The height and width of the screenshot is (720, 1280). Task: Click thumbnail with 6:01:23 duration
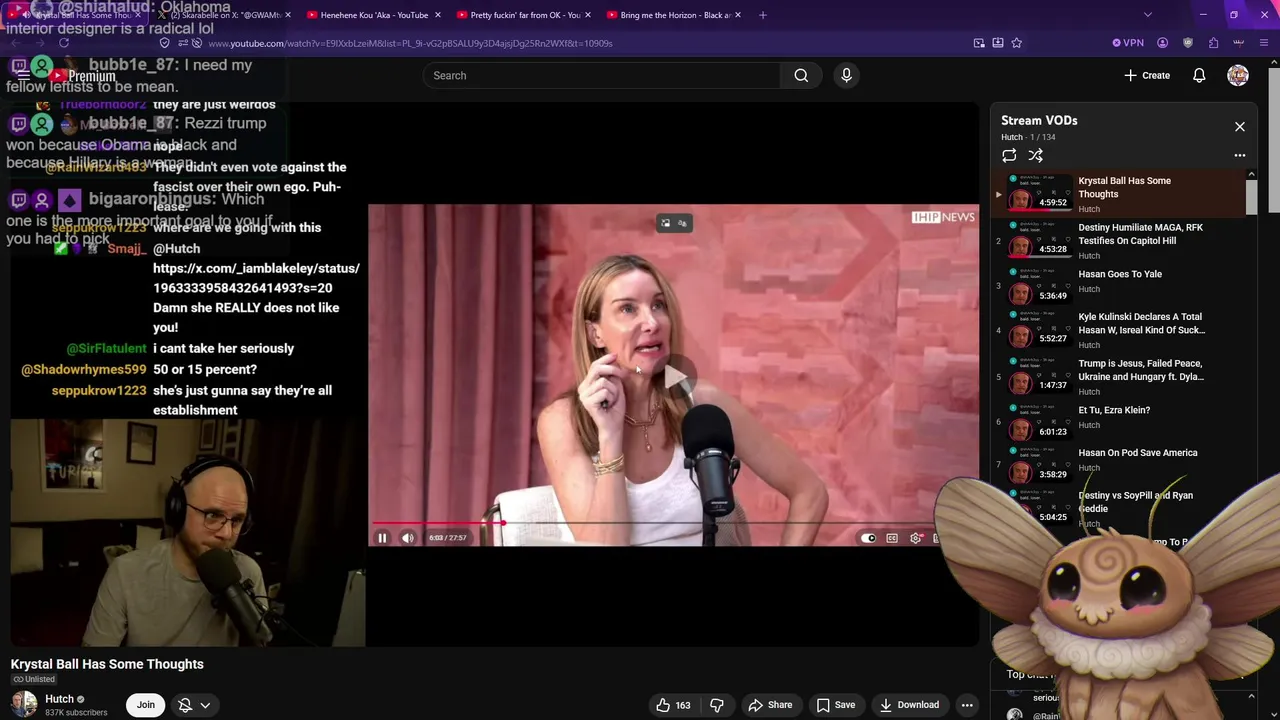tap(1039, 421)
